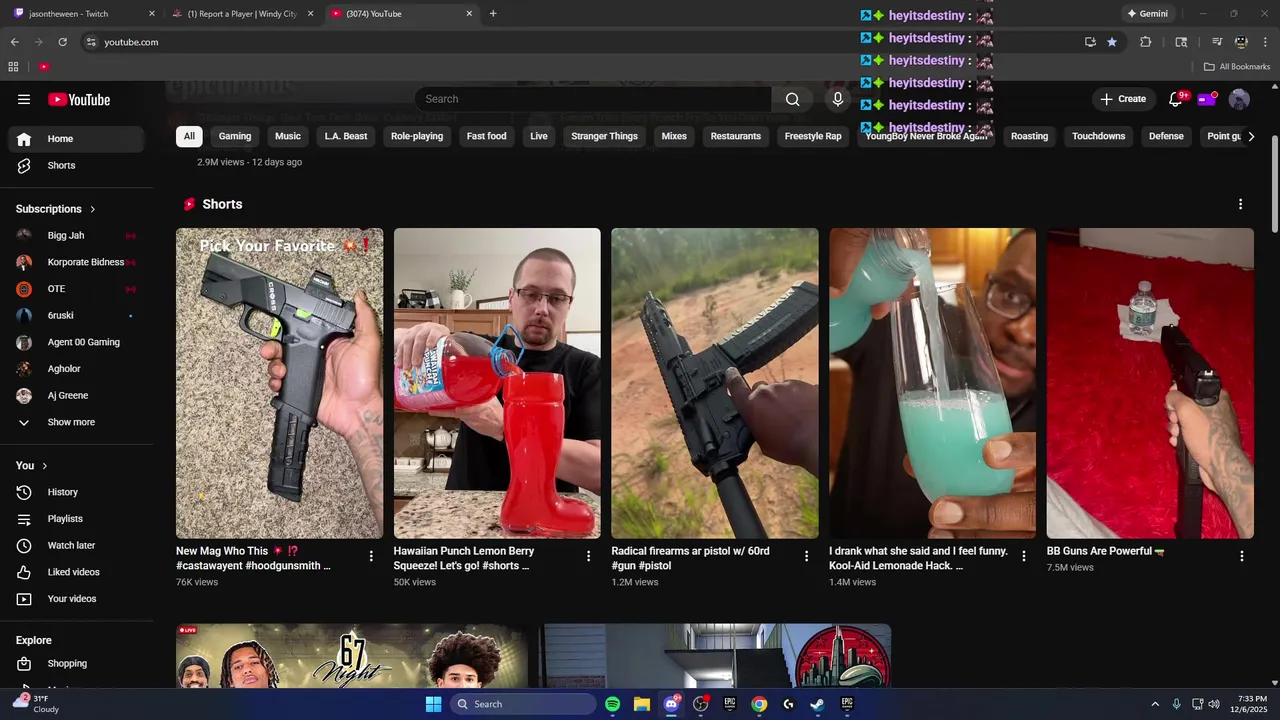Select the Live filter chip
The width and height of the screenshot is (1280, 720).
tap(539, 136)
